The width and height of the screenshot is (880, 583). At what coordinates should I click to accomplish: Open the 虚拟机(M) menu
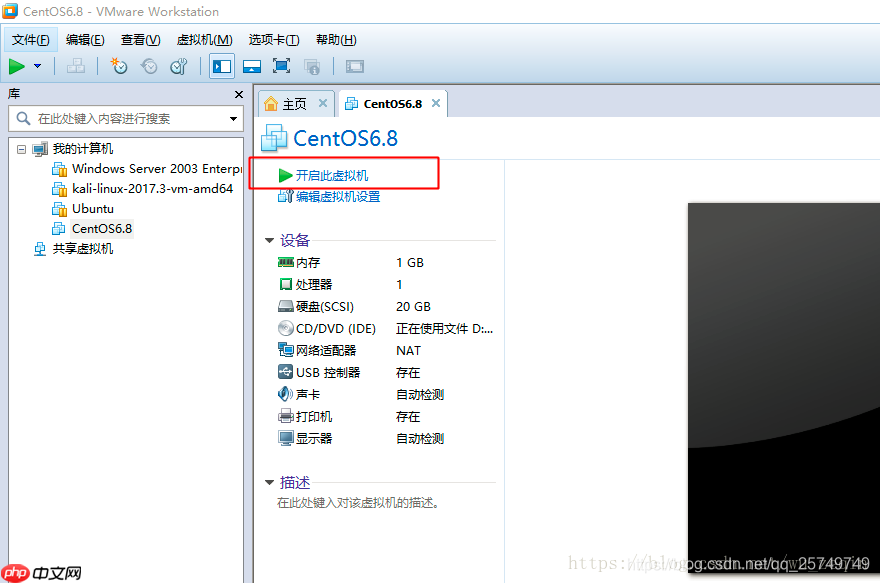(x=204, y=40)
